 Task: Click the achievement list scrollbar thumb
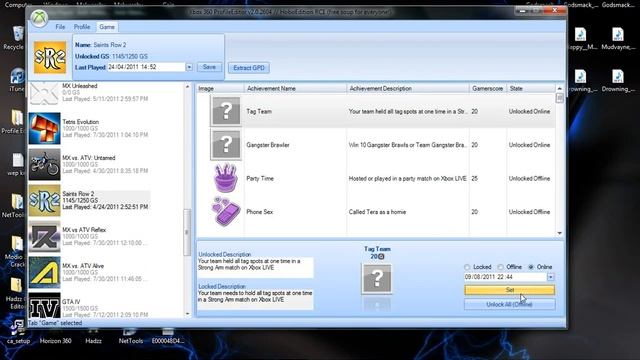coord(560,98)
